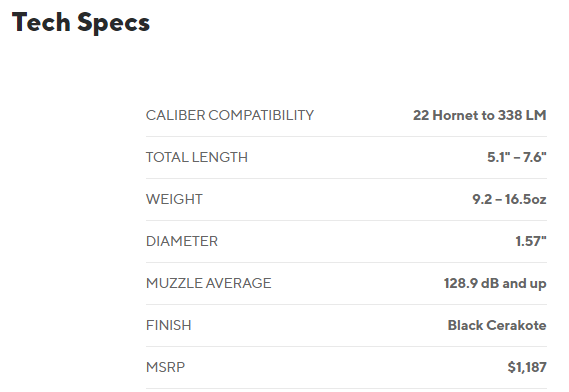
Task: Select the MUZZLE AVERAGE label
Action: click(x=208, y=283)
